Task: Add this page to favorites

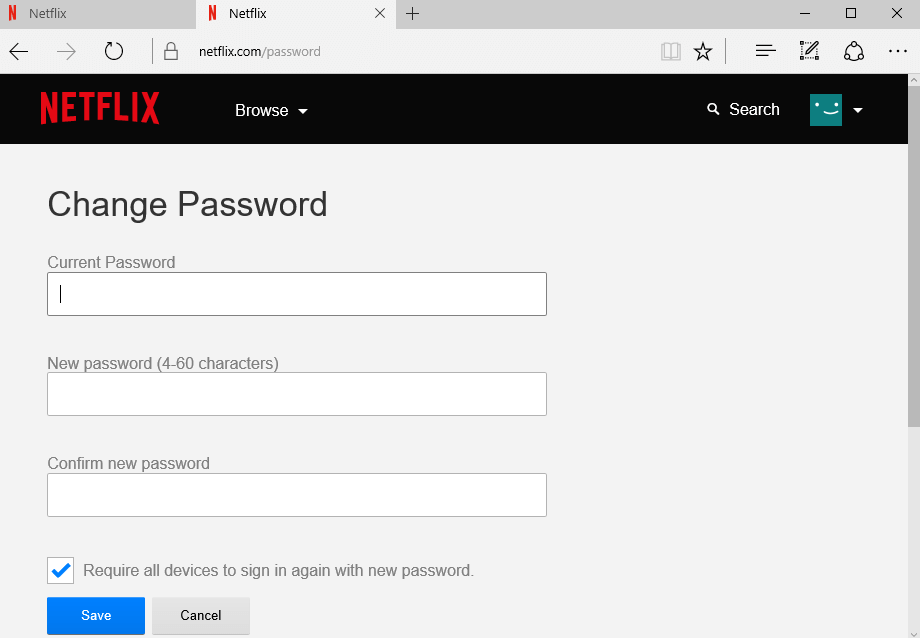Action: (x=703, y=50)
